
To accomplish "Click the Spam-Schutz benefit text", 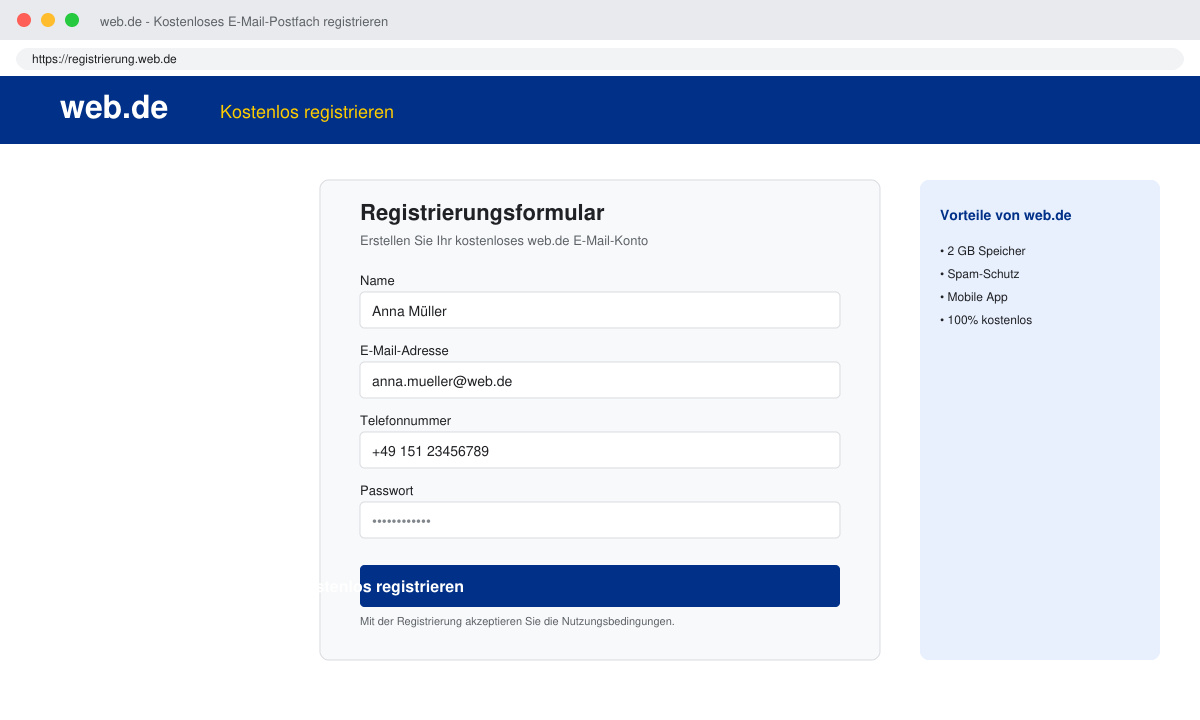I will click(x=980, y=274).
